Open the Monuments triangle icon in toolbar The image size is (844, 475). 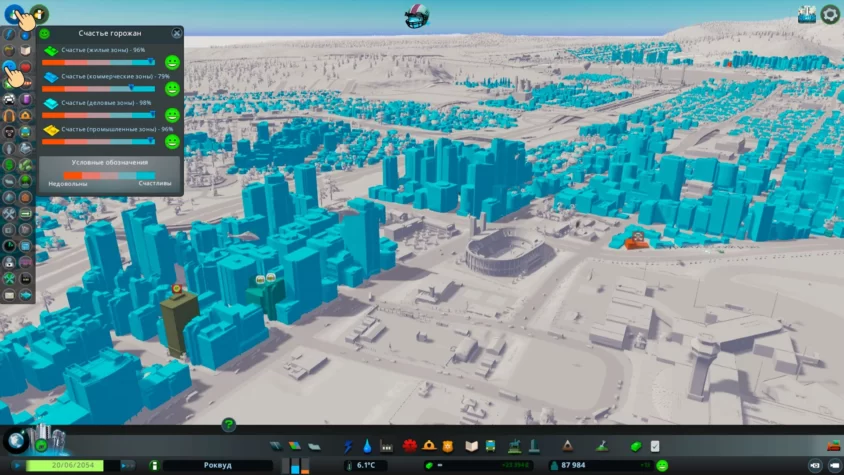567,446
